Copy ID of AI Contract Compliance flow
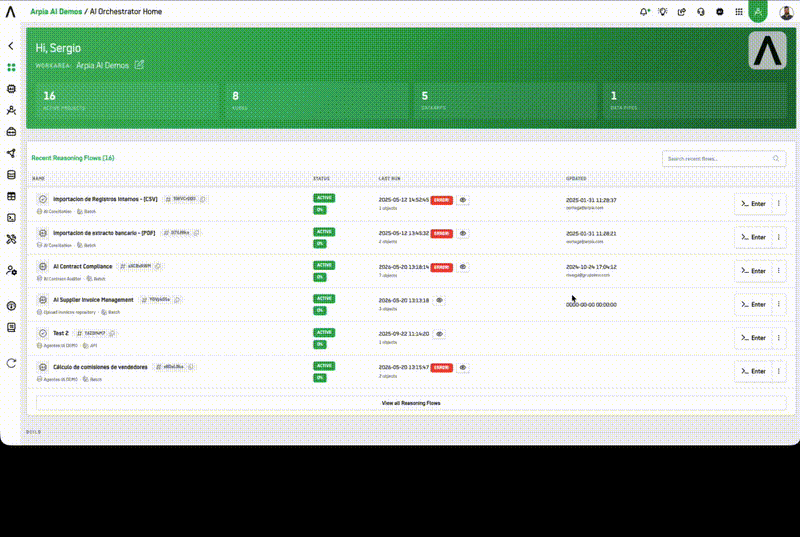Image resolution: width=800 pixels, height=537 pixels. coord(158,266)
